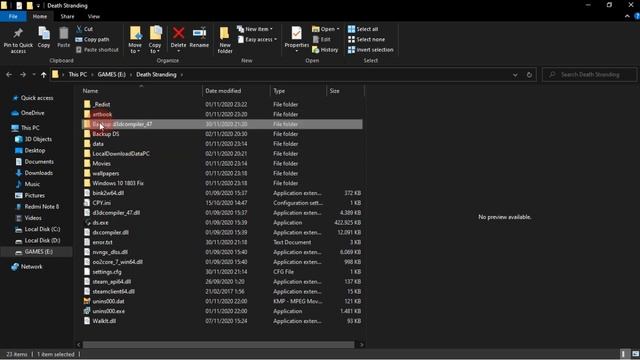The image size is (640, 360).
Task: Expand the Open dropdown in ribbon
Action: point(326,29)
